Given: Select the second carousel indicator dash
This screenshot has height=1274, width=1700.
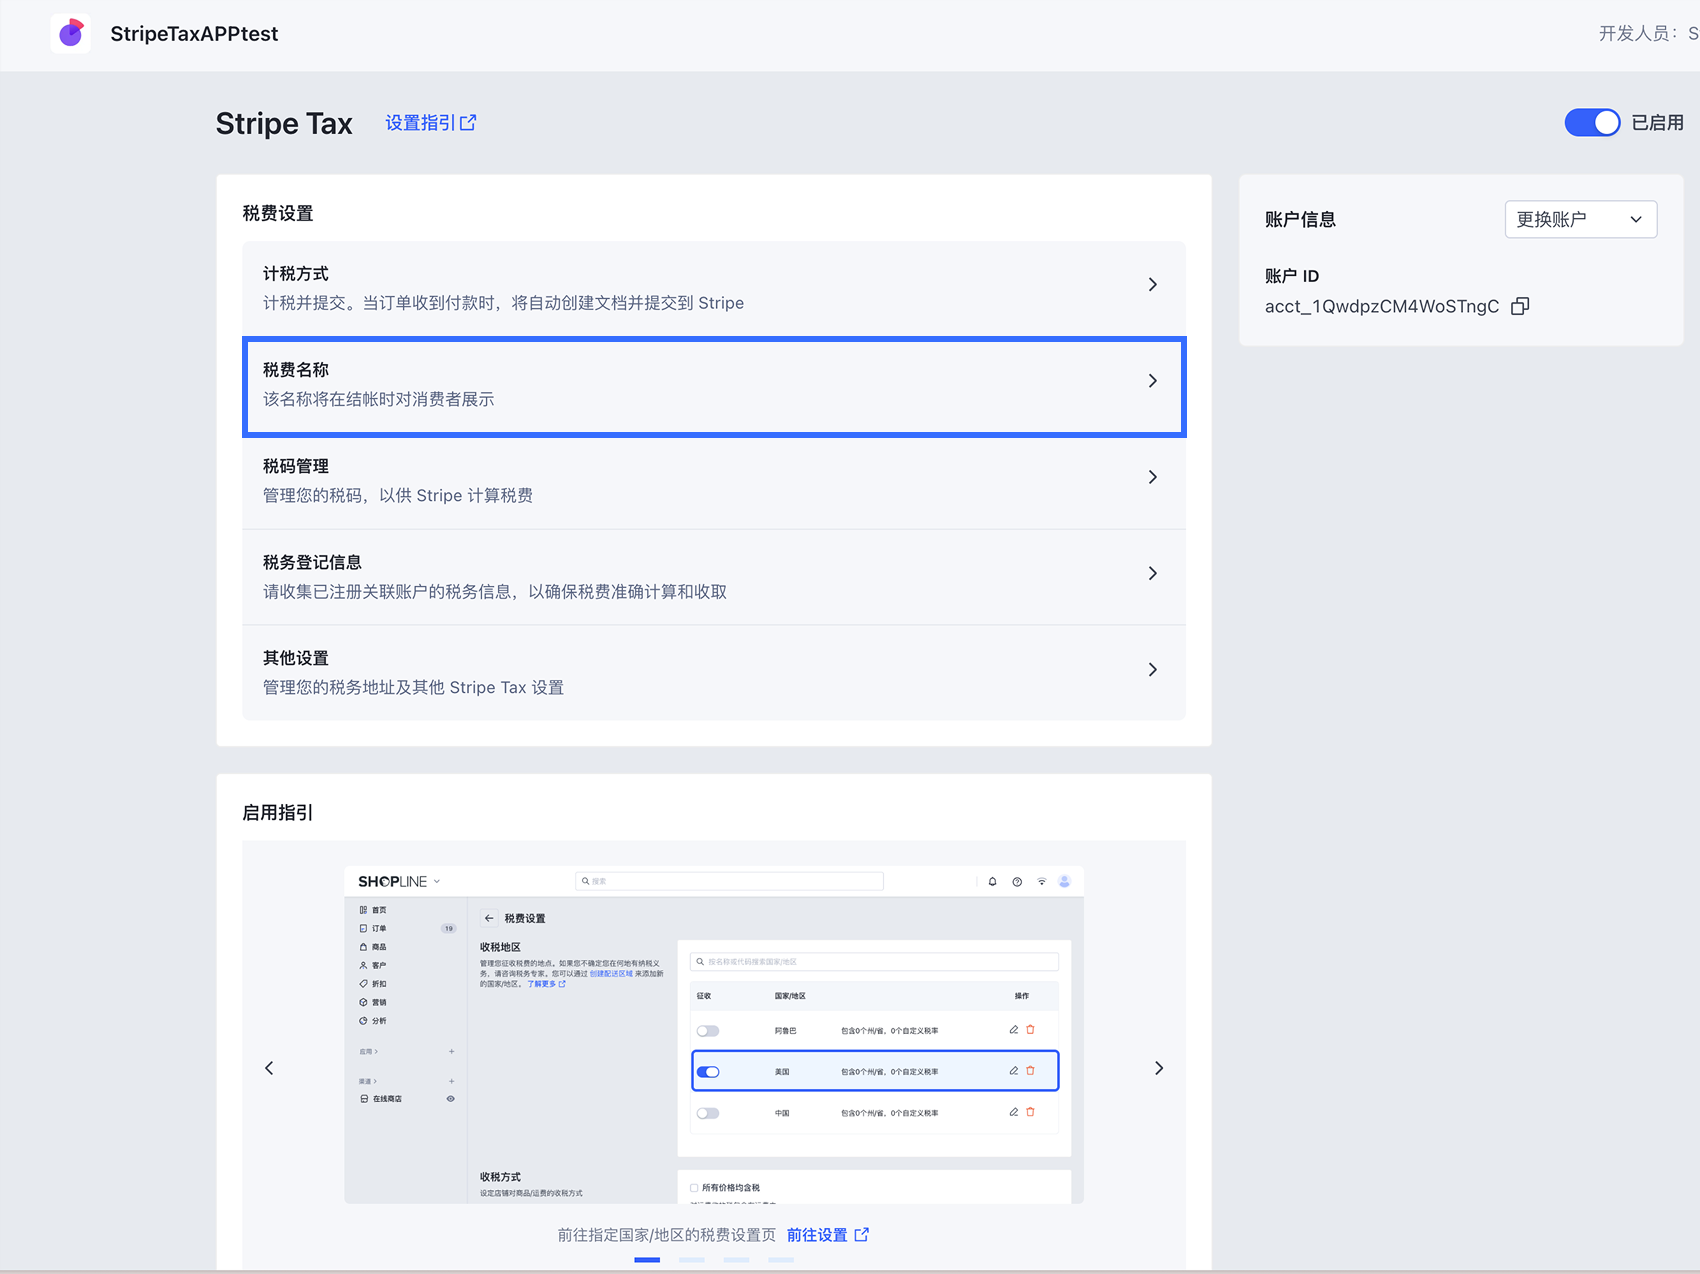Looking at the screenshot, I should [692, 1260].
